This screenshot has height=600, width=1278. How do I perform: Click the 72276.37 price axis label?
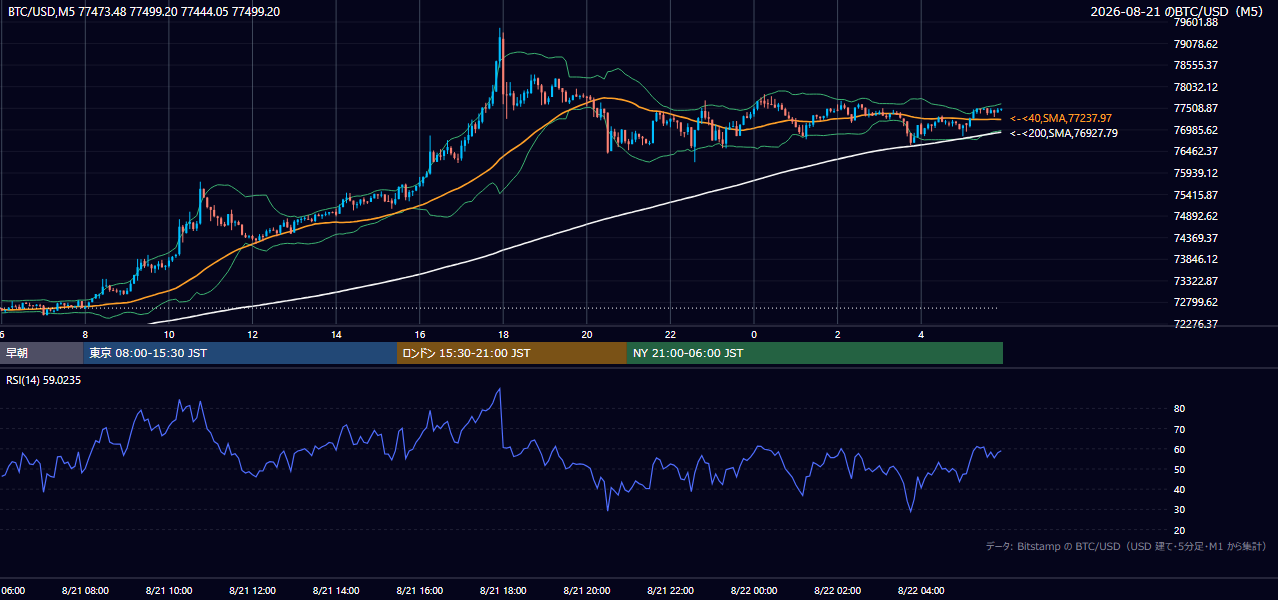[1195, 324]
